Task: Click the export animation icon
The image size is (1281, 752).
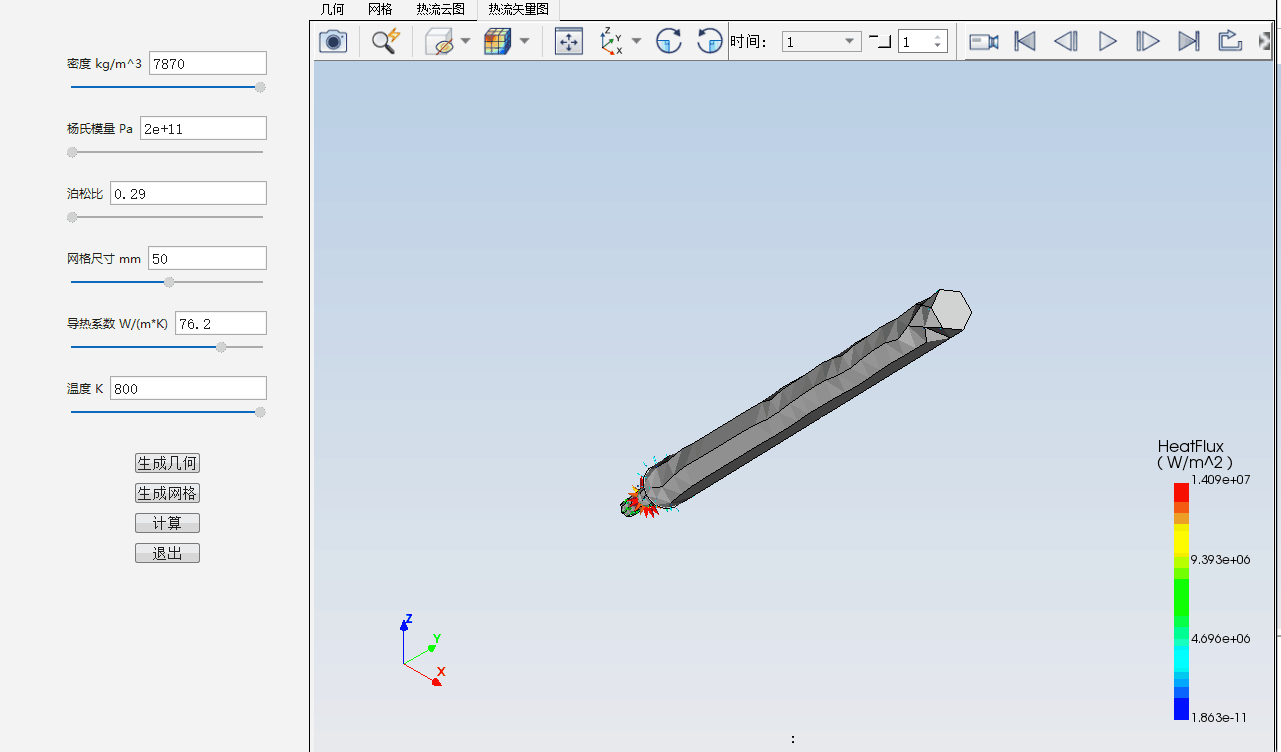Action: pyautogui.click(x=1230, y=41)
